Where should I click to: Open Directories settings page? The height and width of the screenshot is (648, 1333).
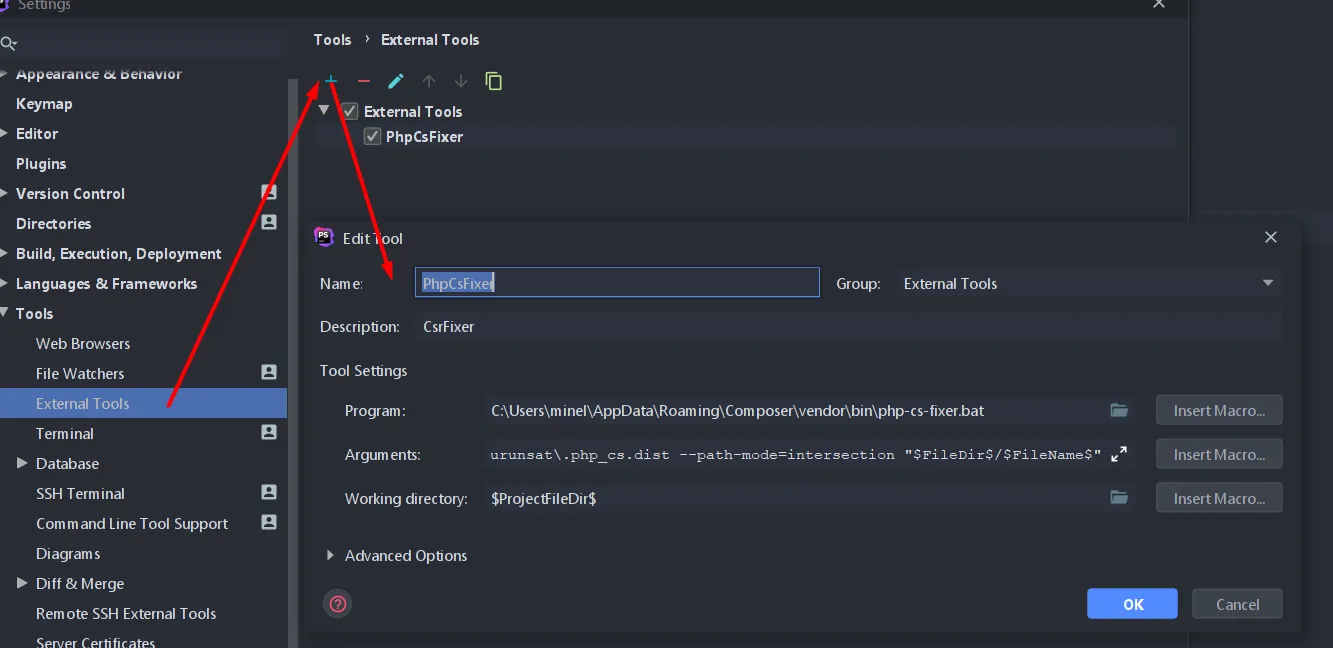point(53,223)
